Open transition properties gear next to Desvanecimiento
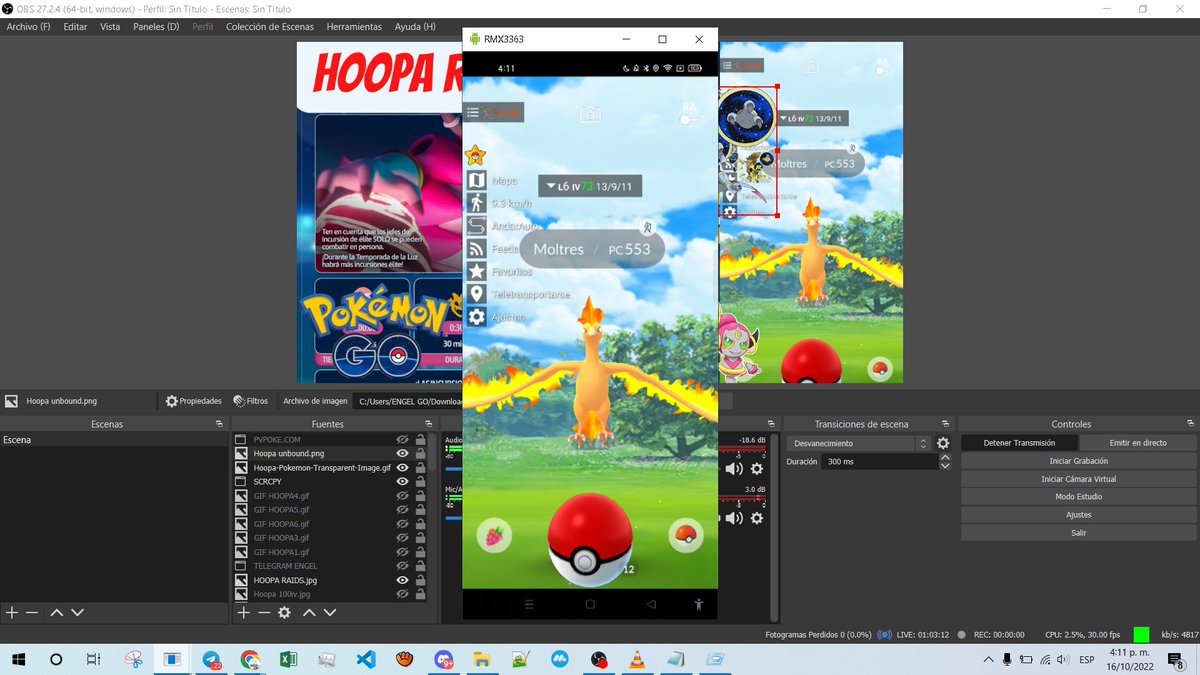The width and height of the screenshot is (1200, 675). (x=943, y=443)
